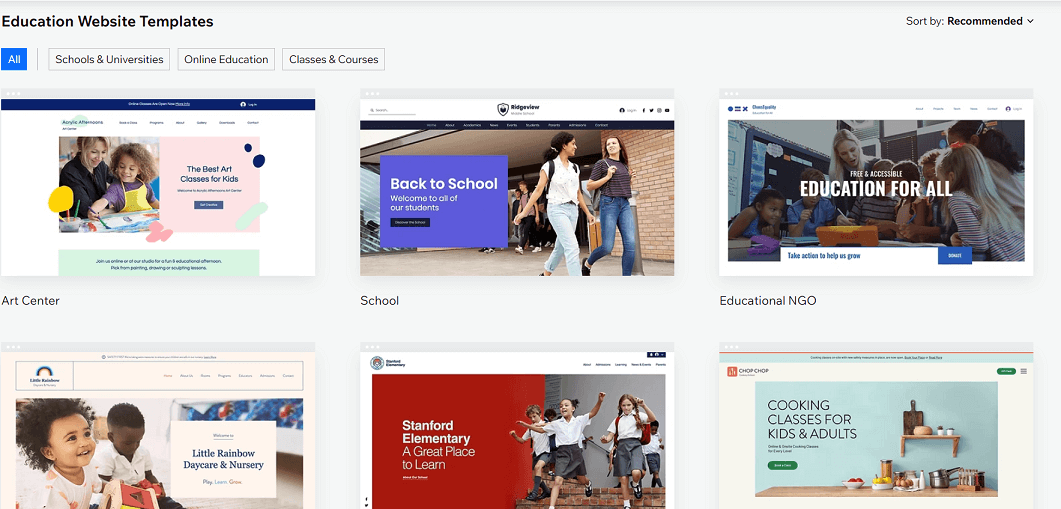Click the Education For All headline
Screen dimensions: 1061x509
pyautogui.click(x=876, y=188)
